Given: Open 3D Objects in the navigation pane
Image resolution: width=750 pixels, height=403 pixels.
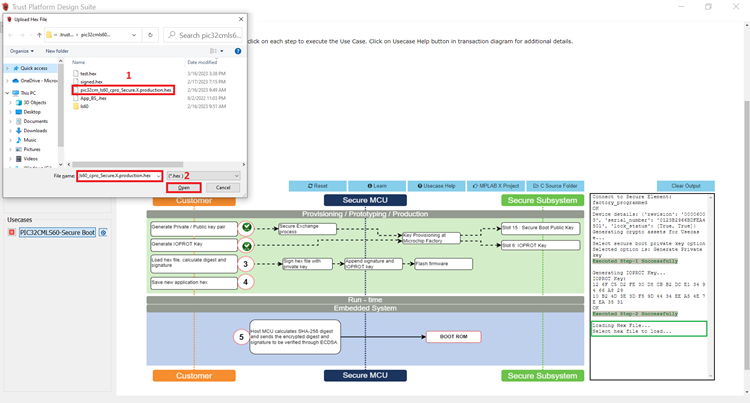Looking at the screenshot, I should [x=34, y=102].
